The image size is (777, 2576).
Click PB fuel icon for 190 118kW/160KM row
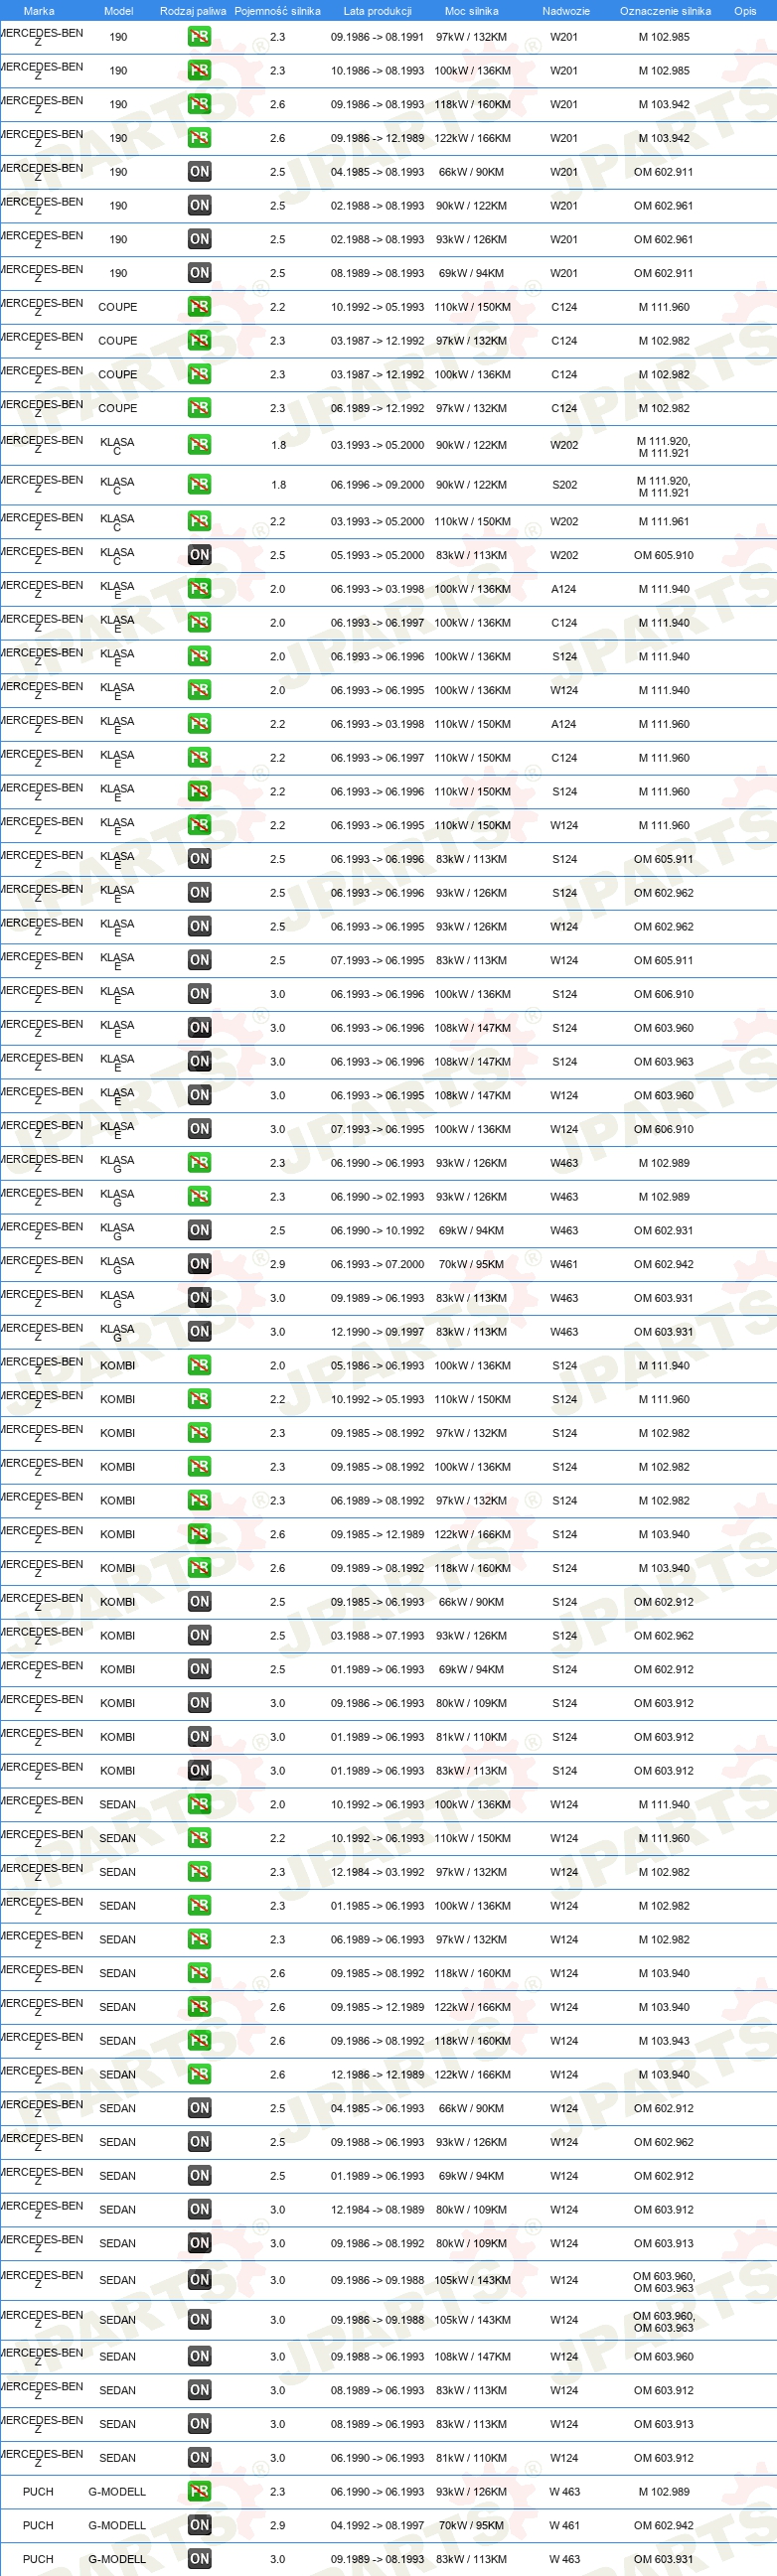[199, 104]
